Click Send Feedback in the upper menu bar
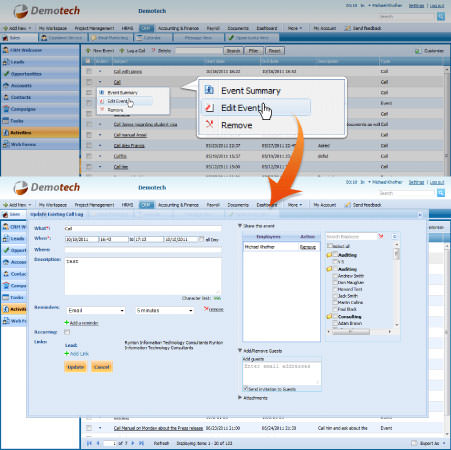The height and width of the screenshot is (450, 451). [363, 28]
